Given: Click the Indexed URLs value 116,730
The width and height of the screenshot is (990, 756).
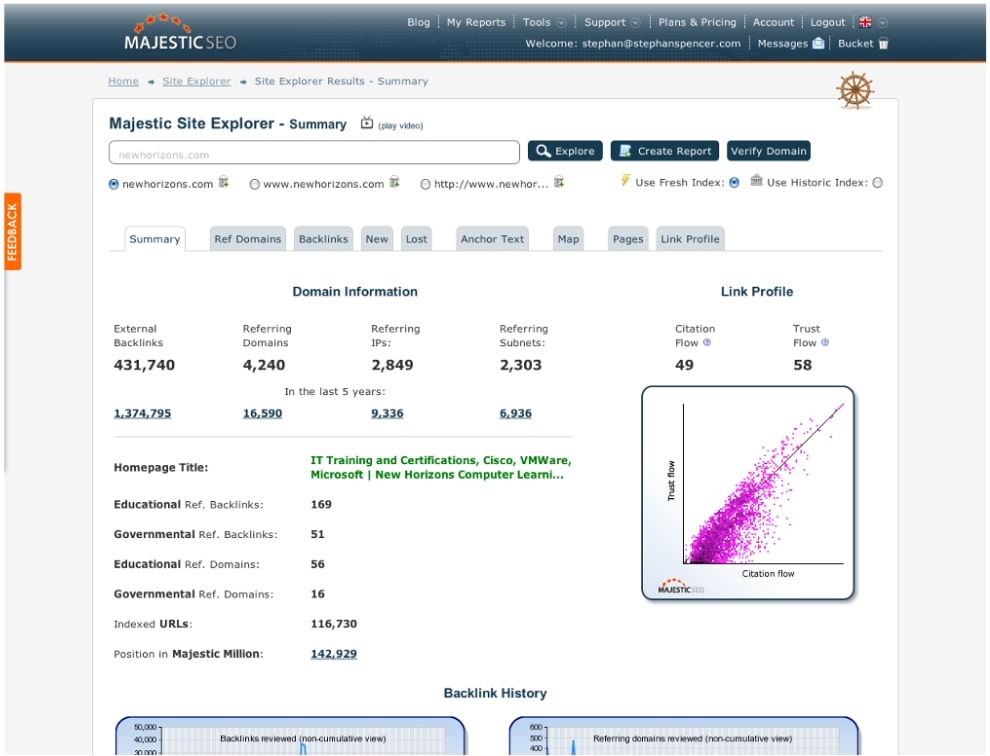Looking at the screenshot, I should [334, 624].
